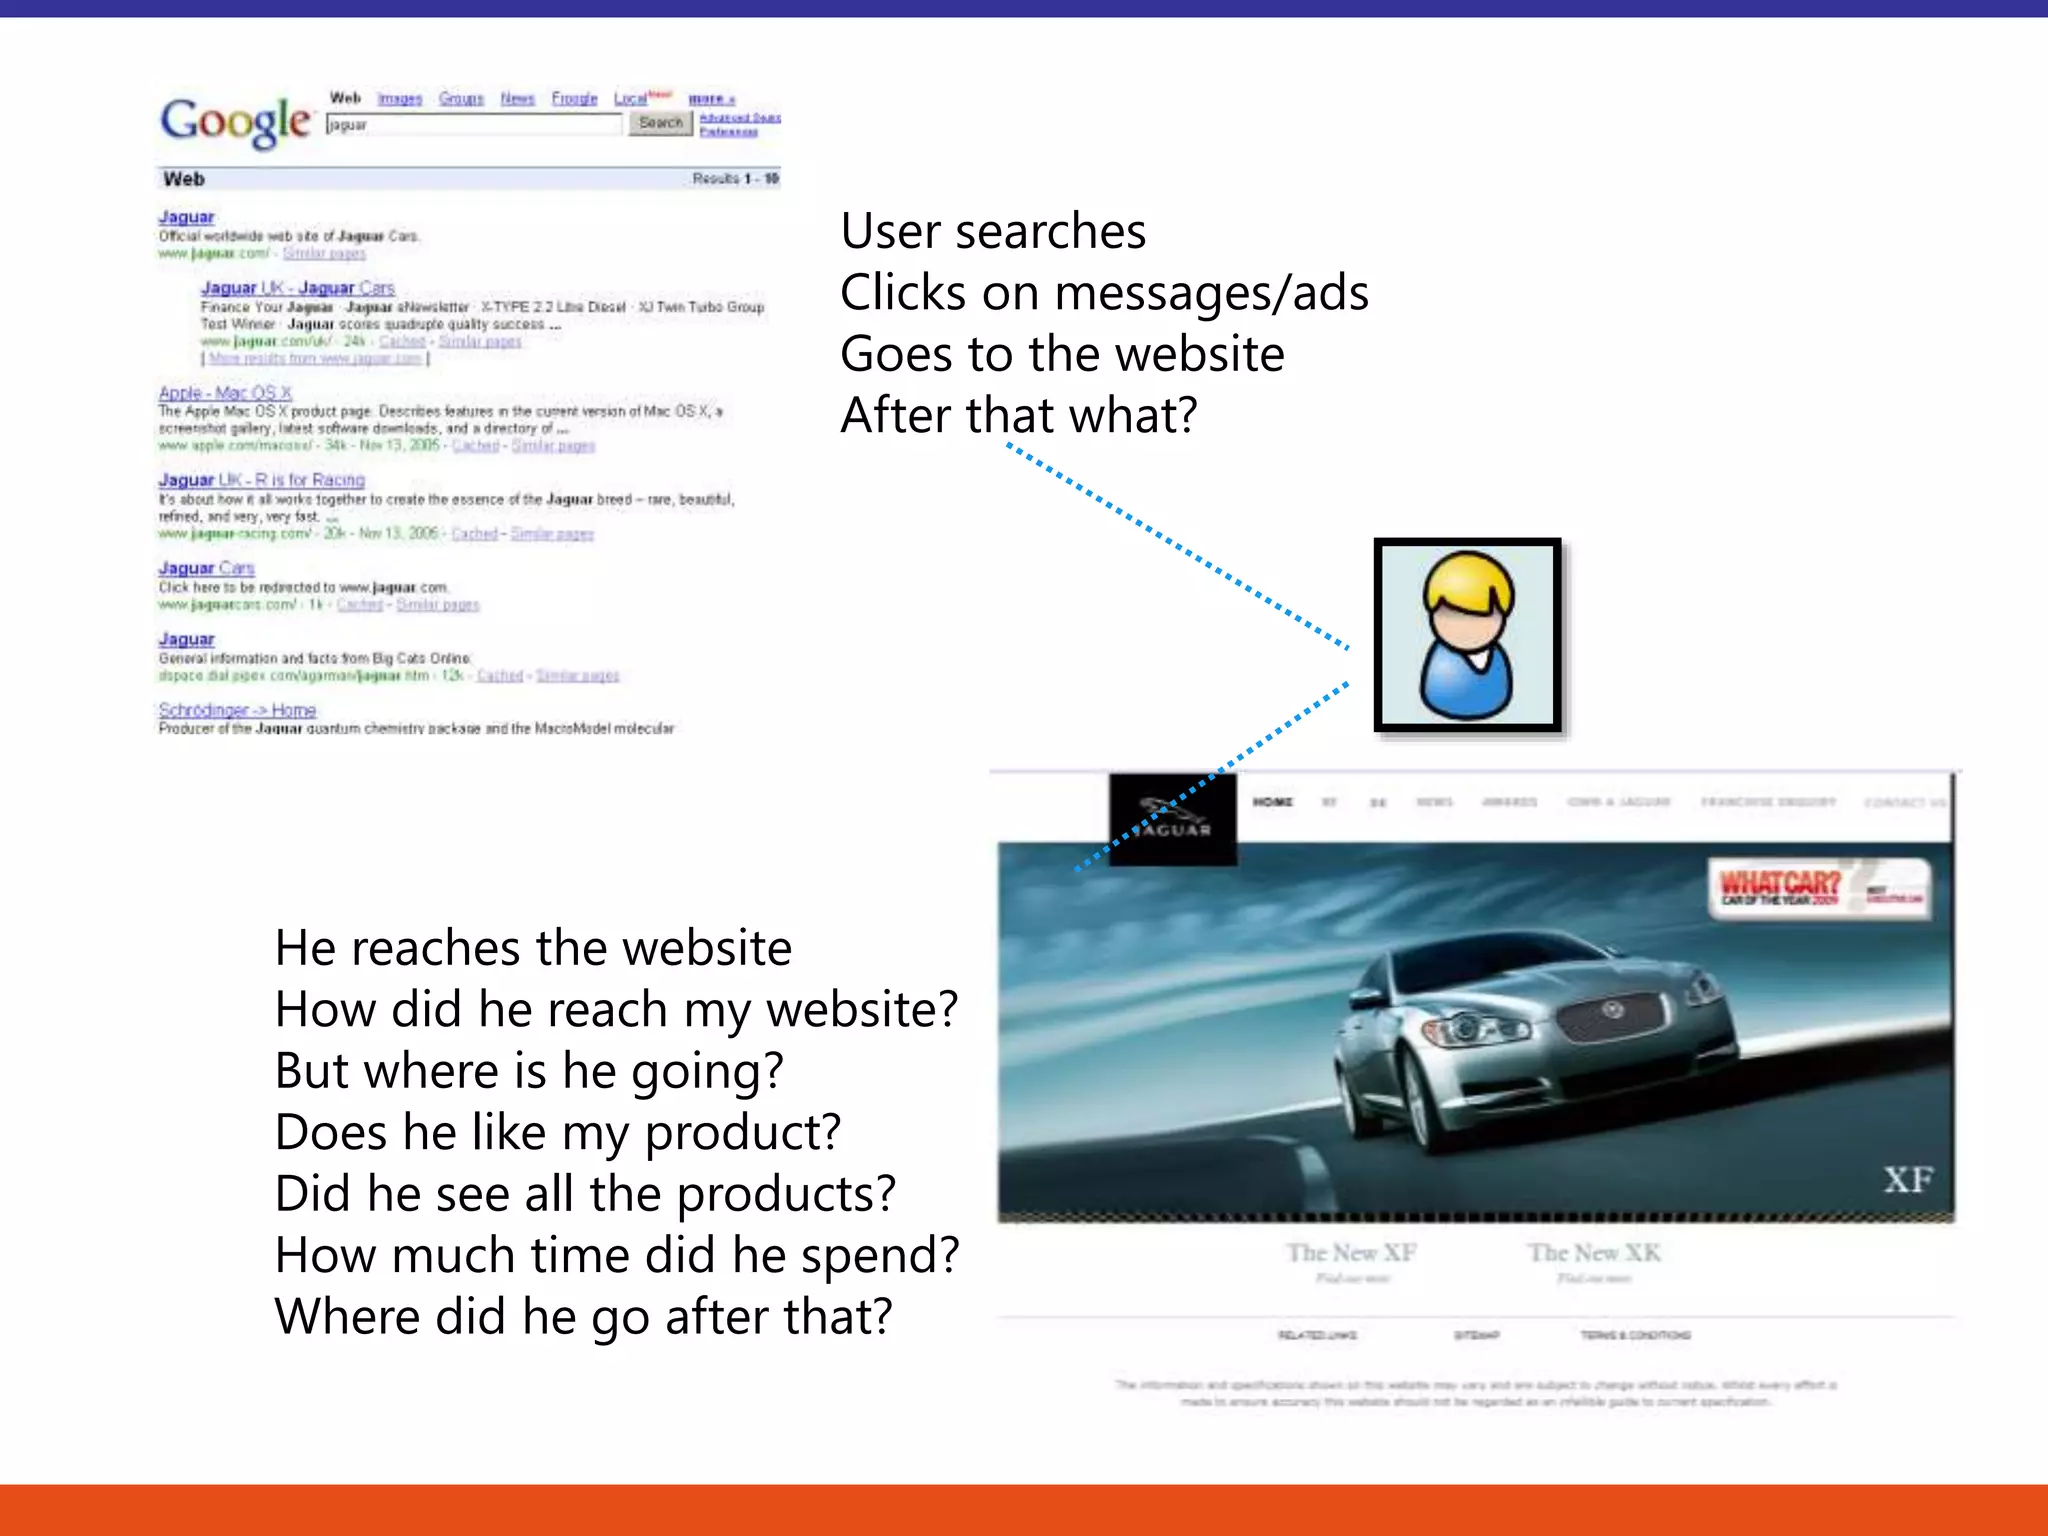
Task: Click the Jaguar logo on the website
Action: [x=1172, y=819]
